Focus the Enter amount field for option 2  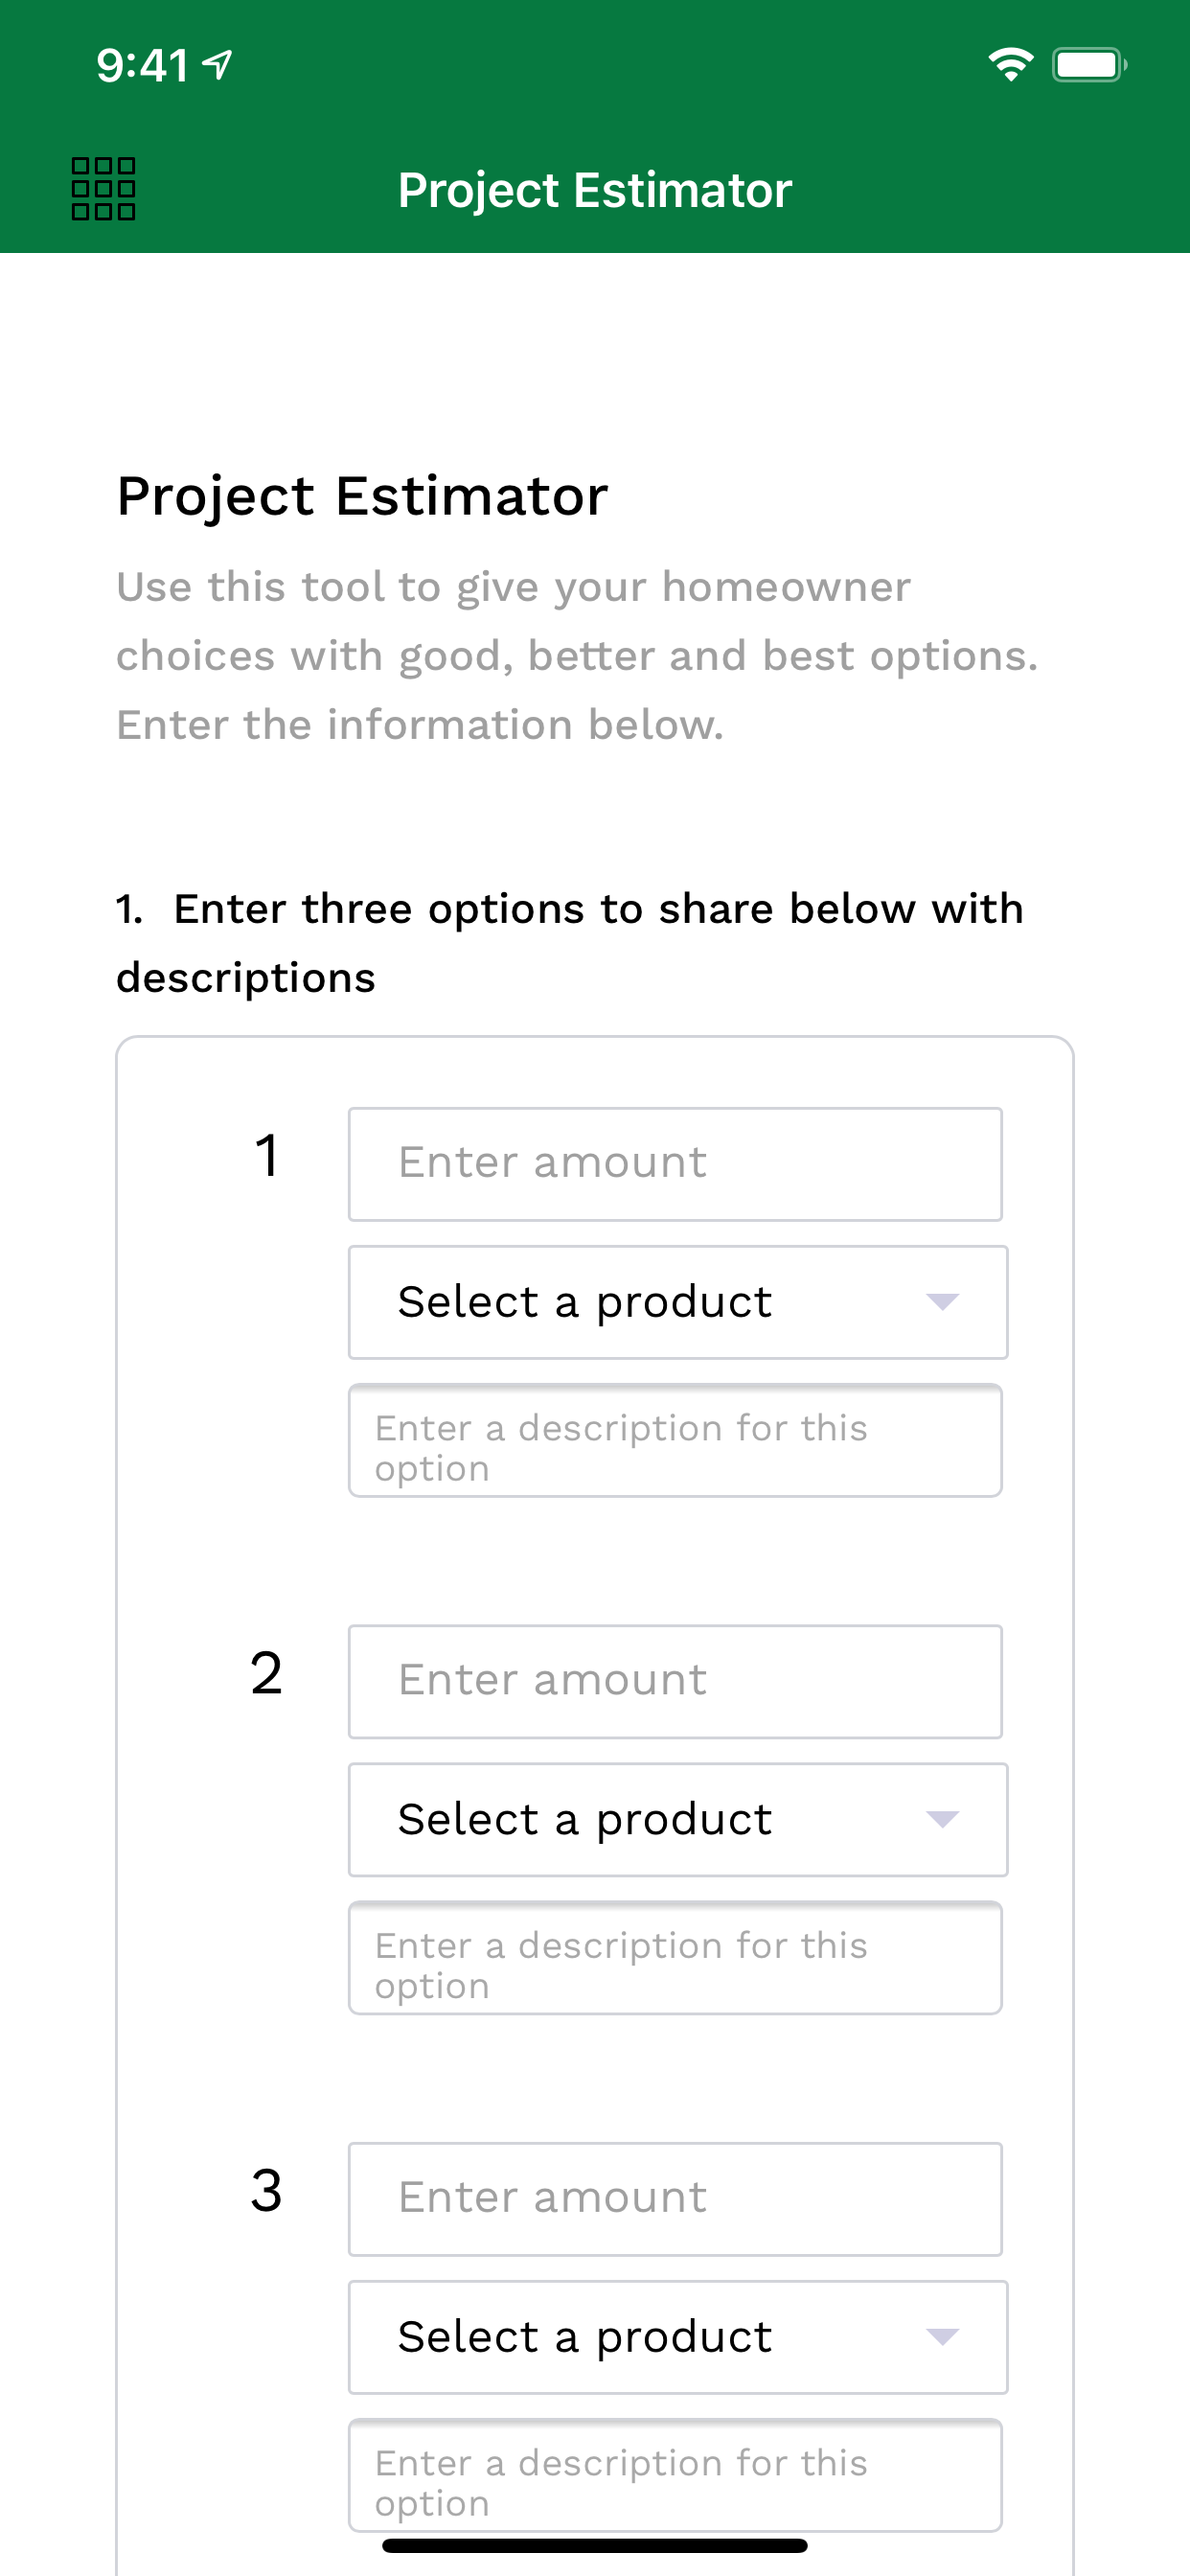click(675, 1681)
